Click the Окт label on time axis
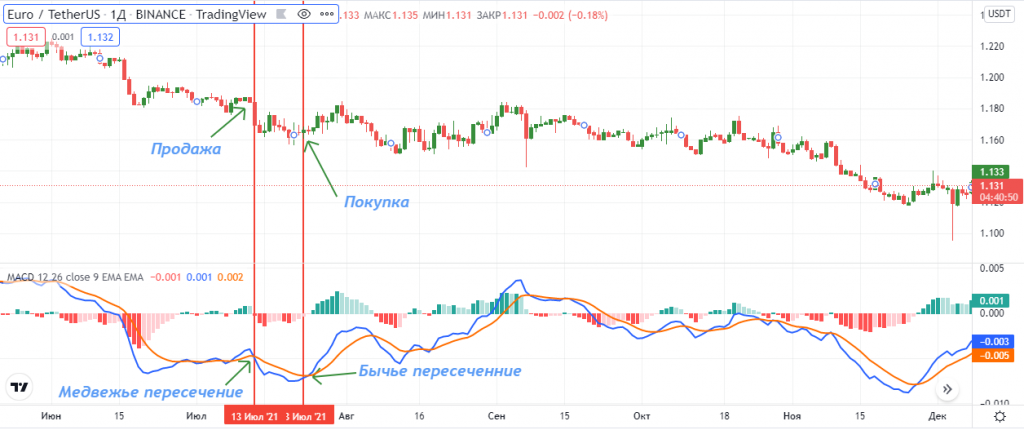Viewport: 1024px width, 430px height. (641, 416)
